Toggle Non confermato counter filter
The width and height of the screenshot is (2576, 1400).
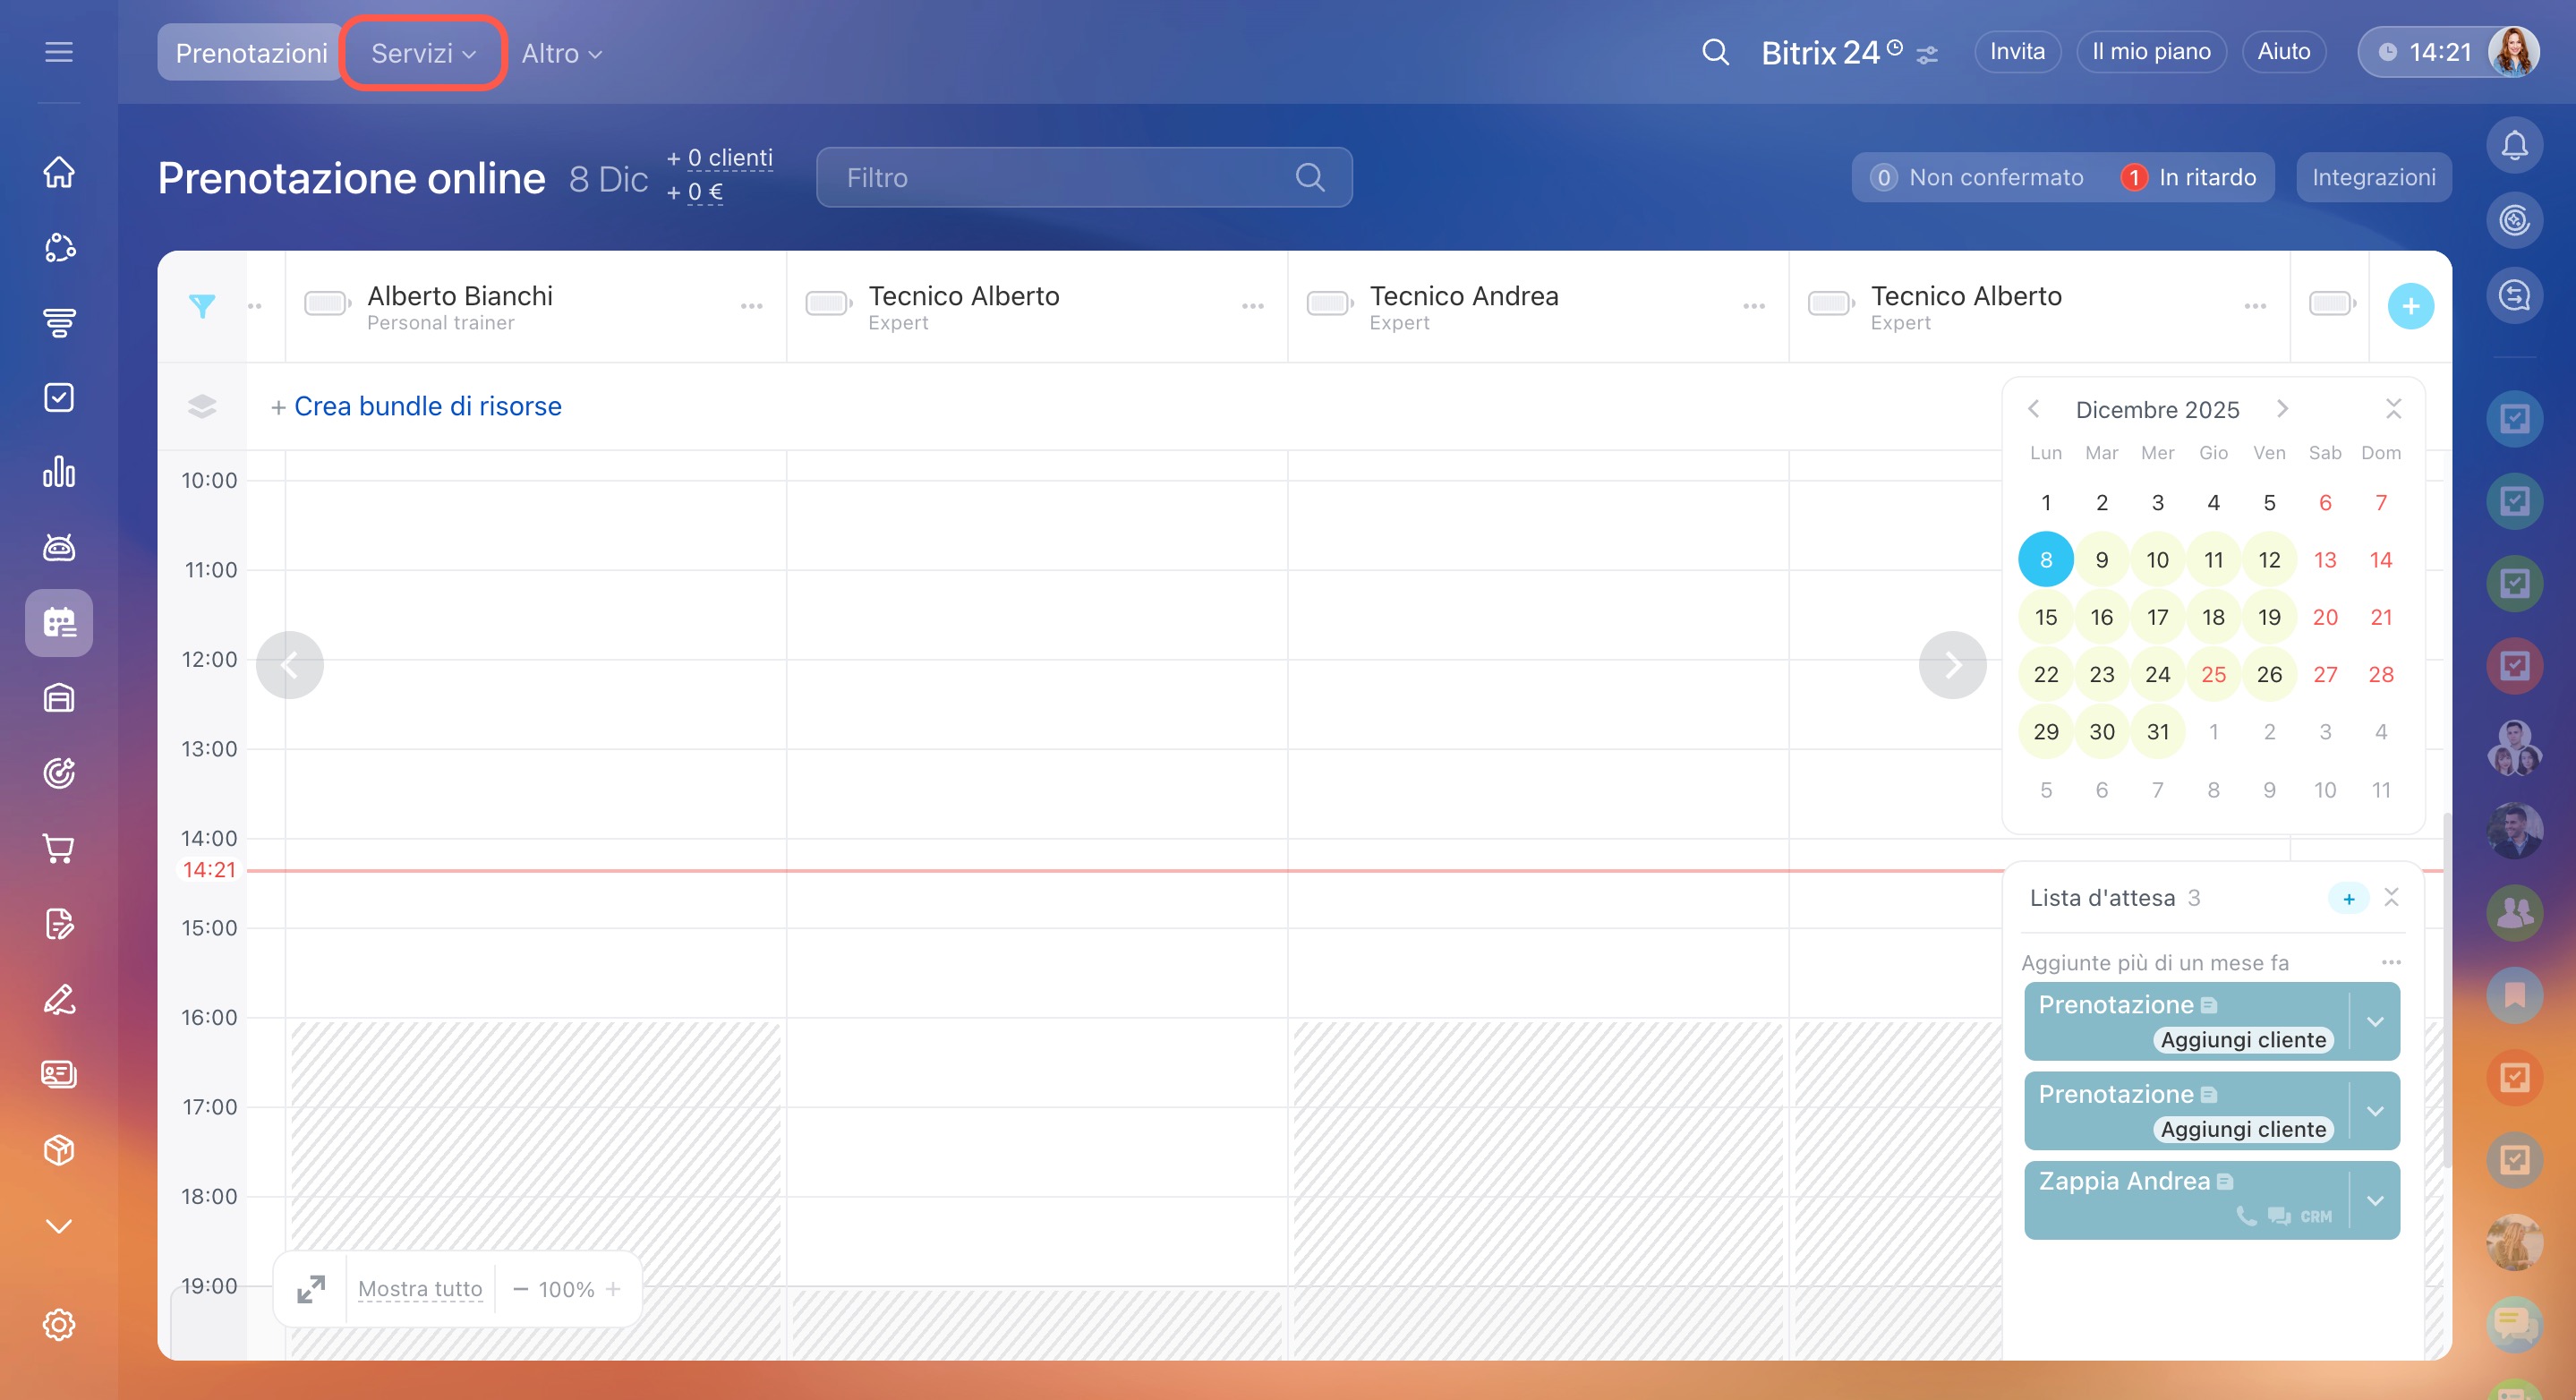coord(1976,178)
